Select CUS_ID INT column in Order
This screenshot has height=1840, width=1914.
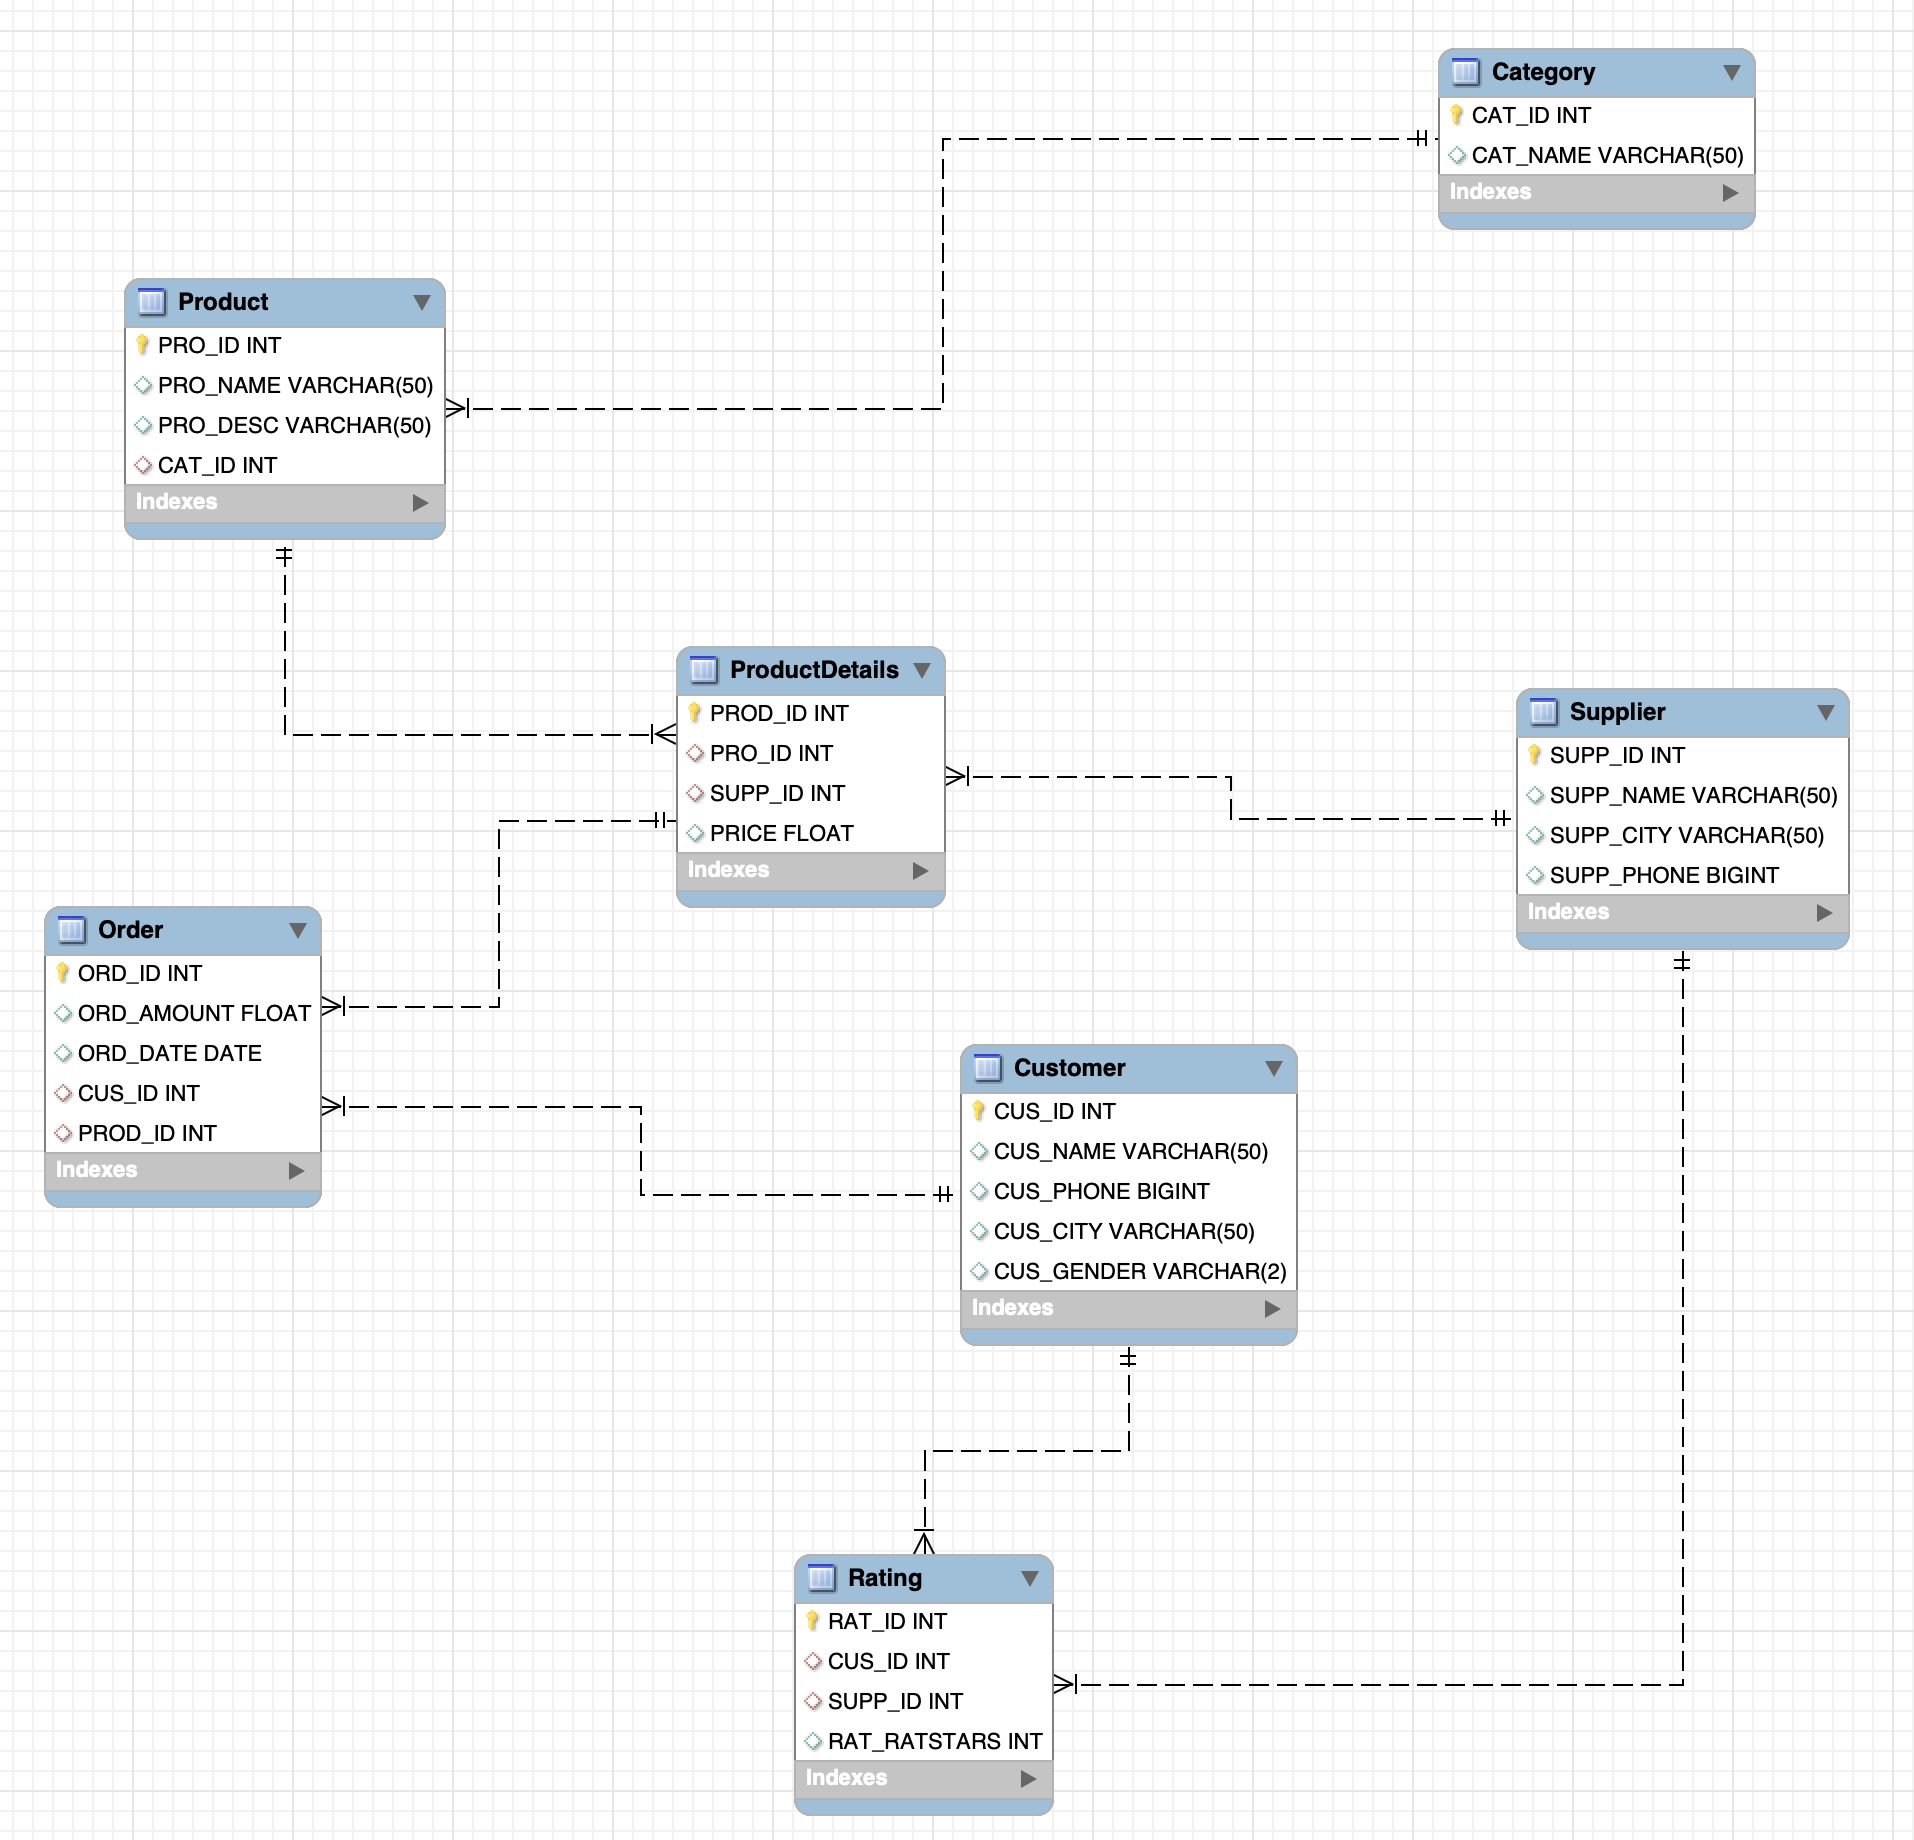tap(183, 1093)
